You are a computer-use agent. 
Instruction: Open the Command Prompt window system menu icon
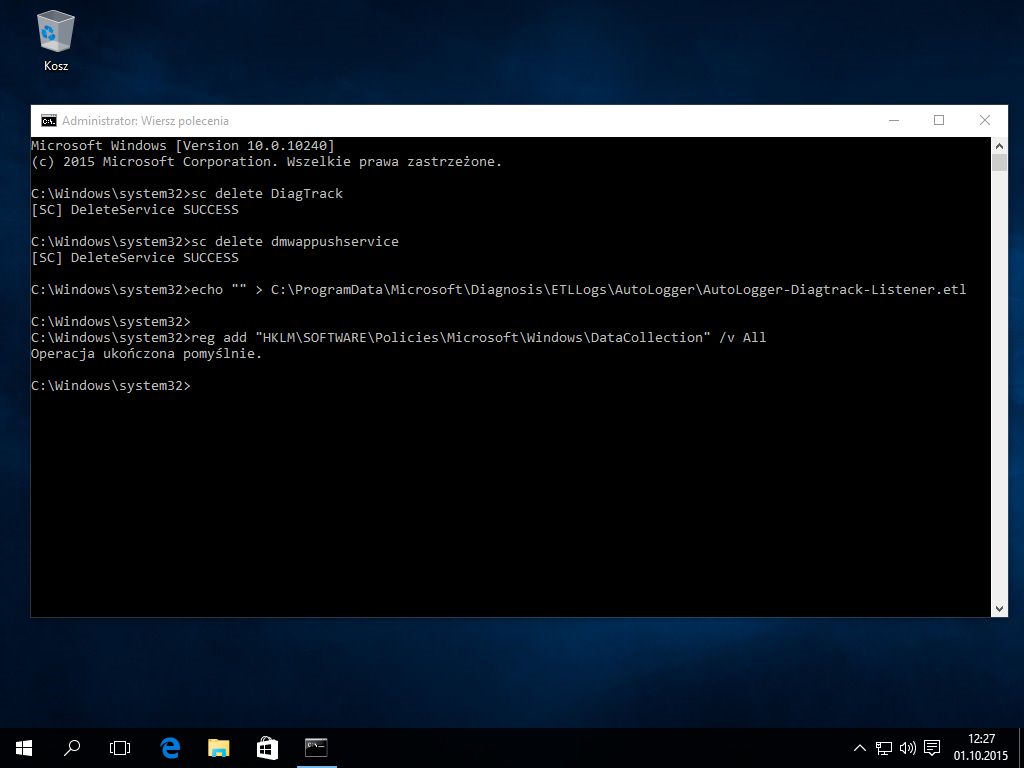point(48,121)
